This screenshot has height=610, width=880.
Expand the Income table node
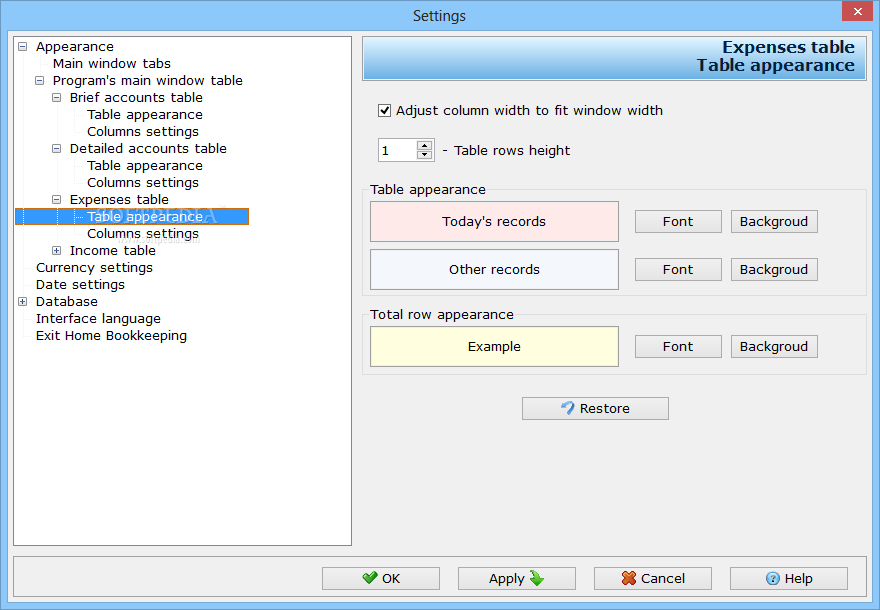56,251
